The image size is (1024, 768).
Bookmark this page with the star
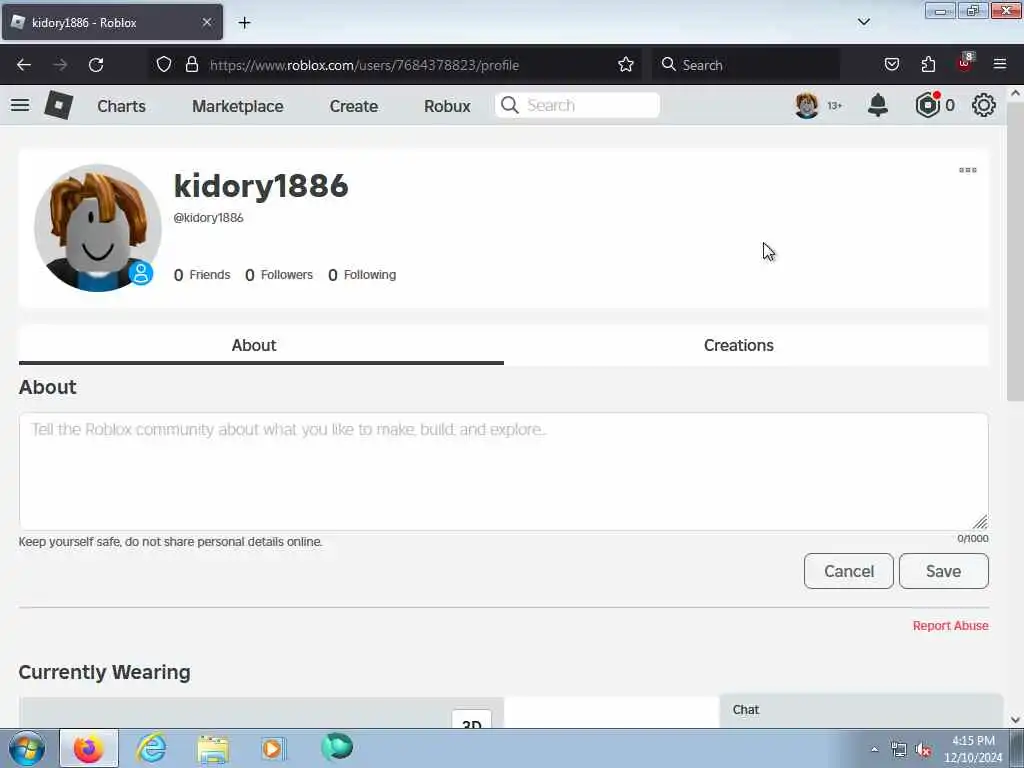626,65
